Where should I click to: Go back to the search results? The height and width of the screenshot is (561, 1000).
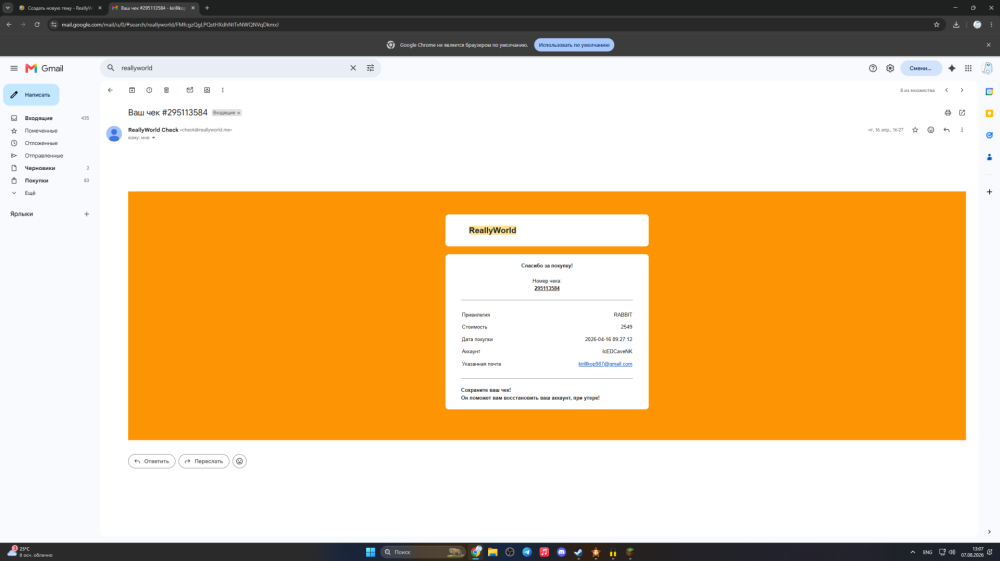pos(110,90)
